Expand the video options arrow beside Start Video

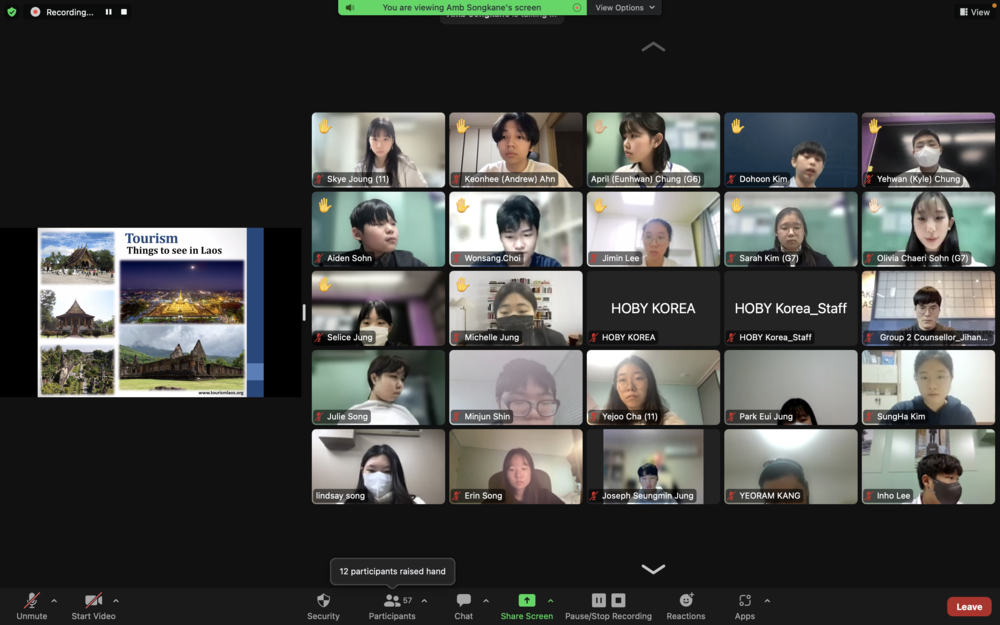(x=116, y=601)
